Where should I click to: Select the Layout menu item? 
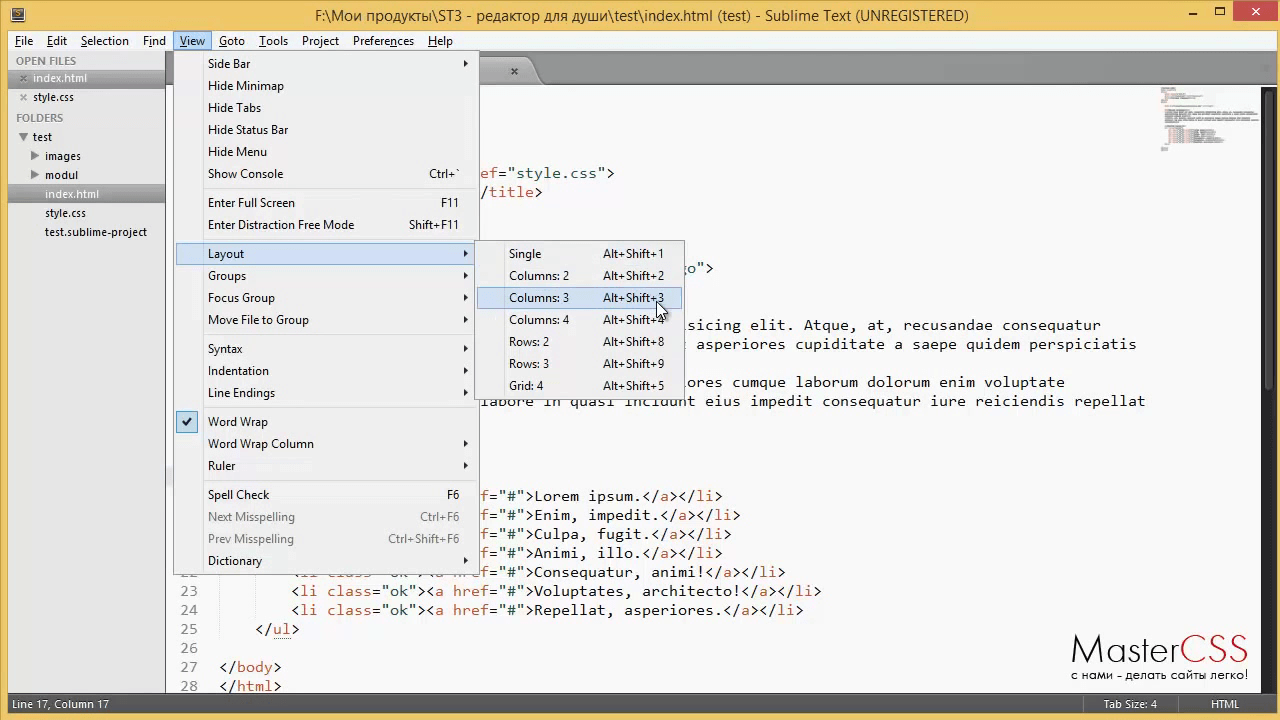click(327, 254)
